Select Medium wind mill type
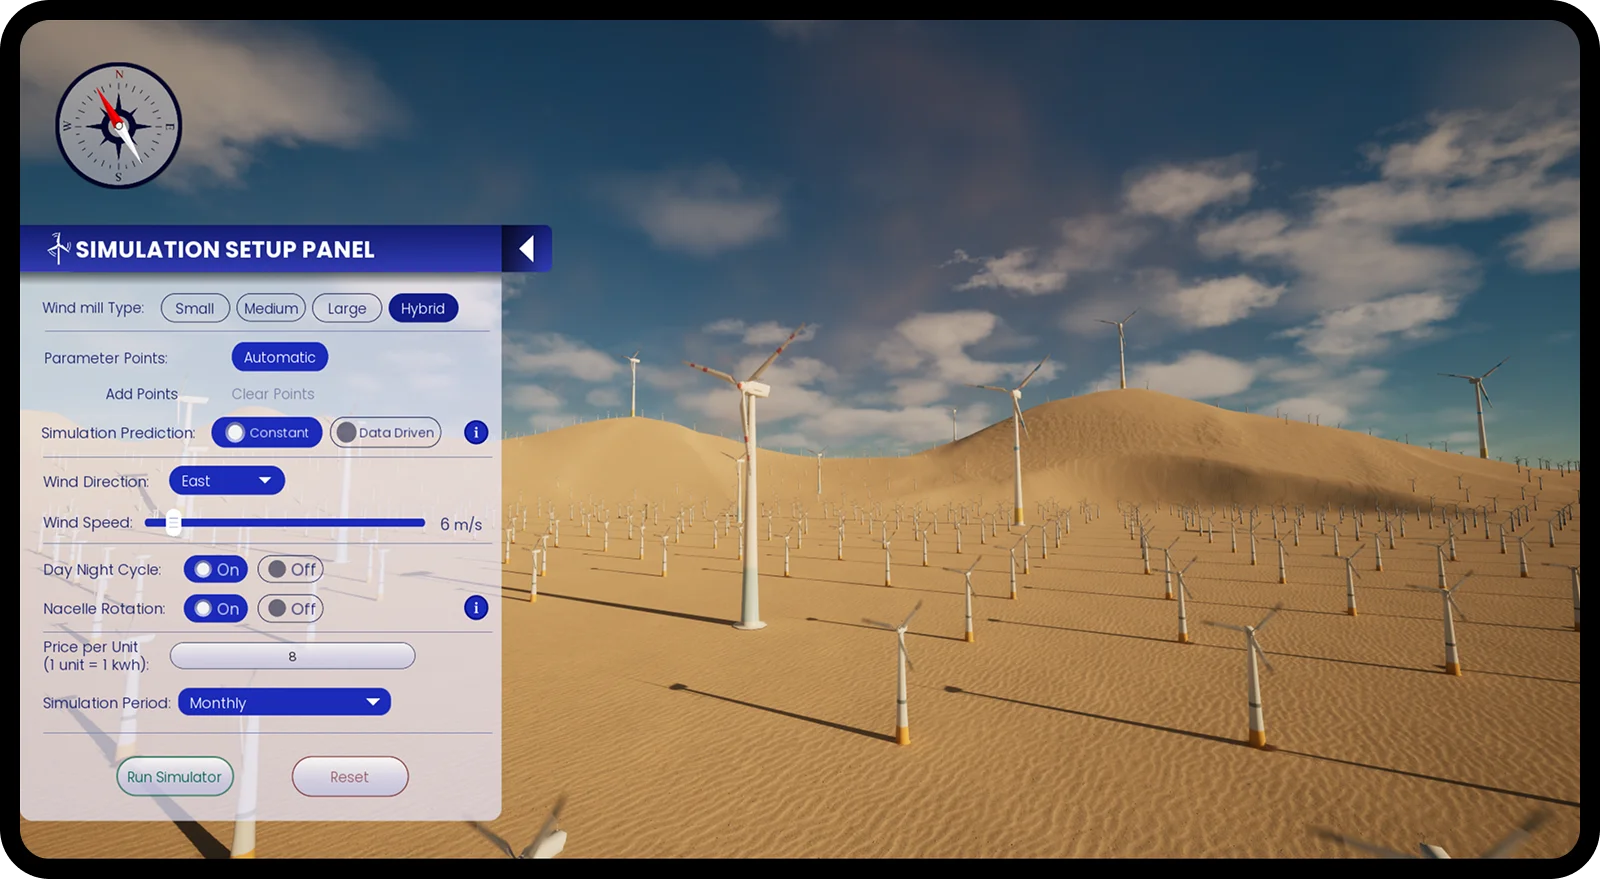The height and width of the screenshot is (879, 1600). click(271, 308)
